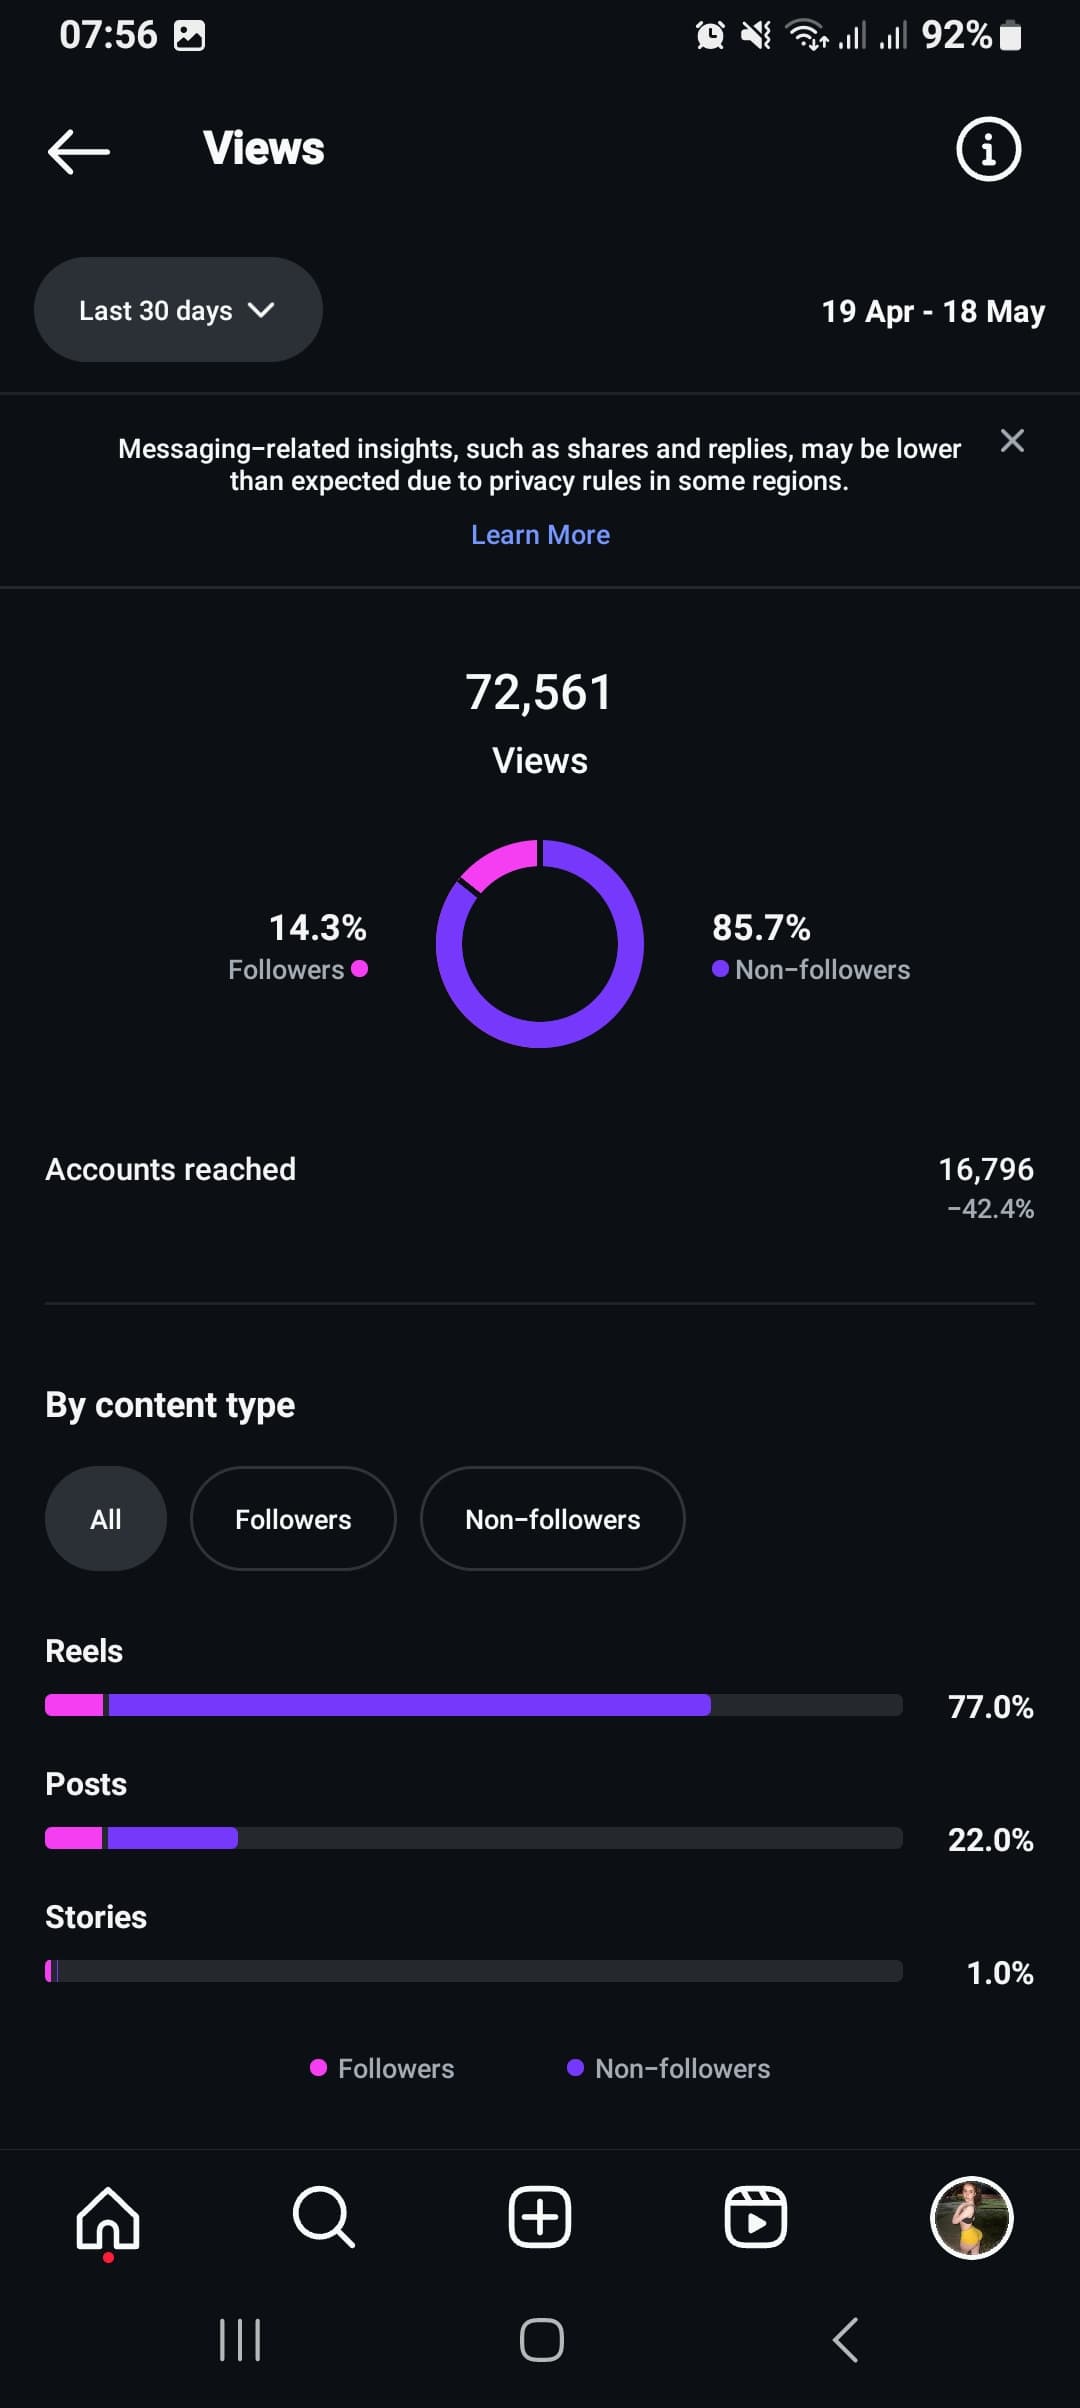Viewport: 1080px width, 2408px height.
Task: Tap the create new post plus icon
Action: (540, 2217)
